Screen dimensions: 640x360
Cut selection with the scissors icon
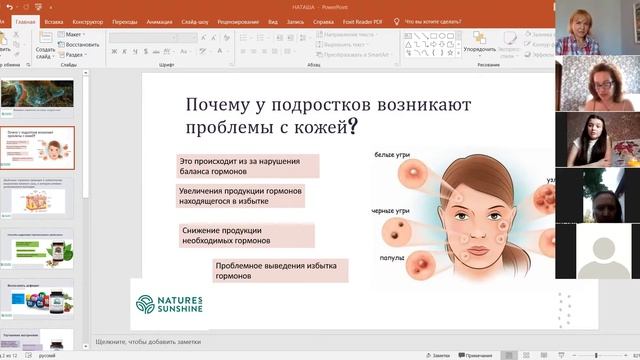(x=16, y=35)
